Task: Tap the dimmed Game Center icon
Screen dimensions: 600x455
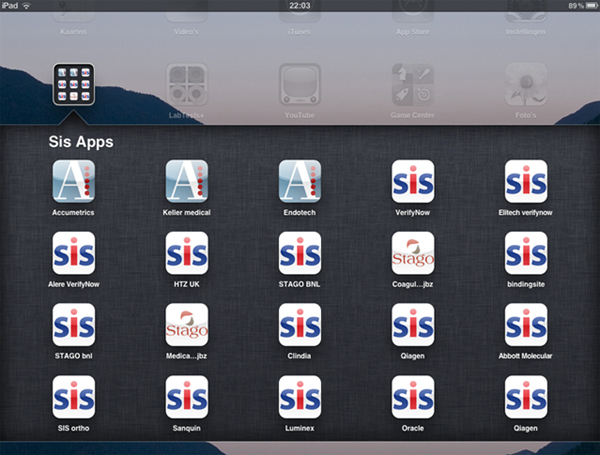Action: 413,85
